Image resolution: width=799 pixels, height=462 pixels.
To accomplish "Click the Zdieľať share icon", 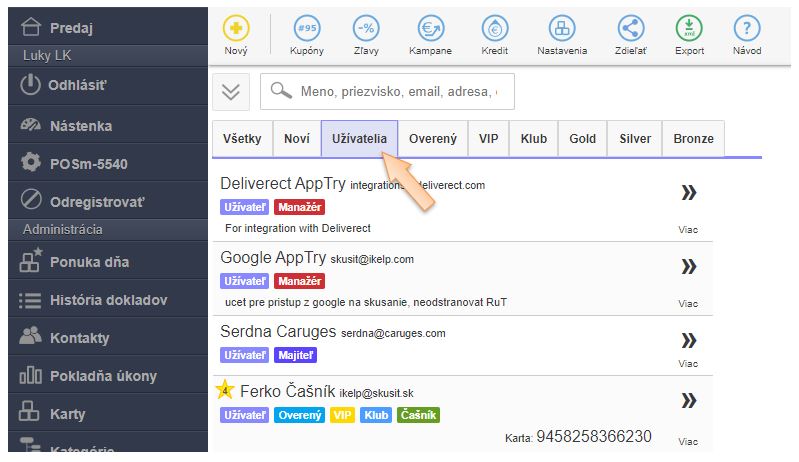I will [630, 30].
